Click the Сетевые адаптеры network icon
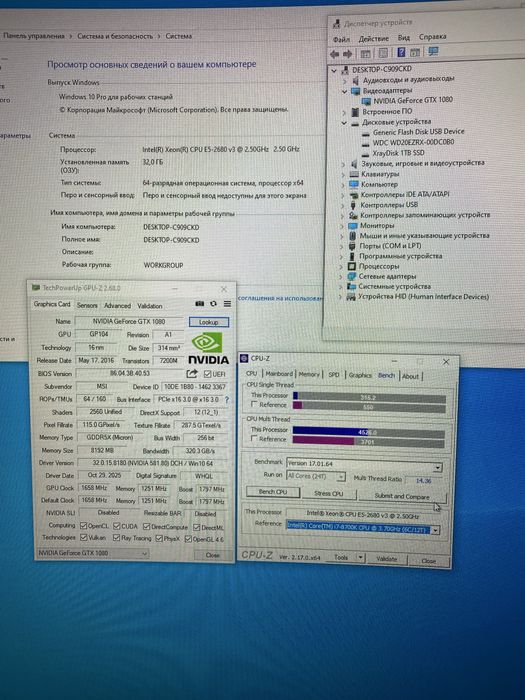 click(352, 277)
